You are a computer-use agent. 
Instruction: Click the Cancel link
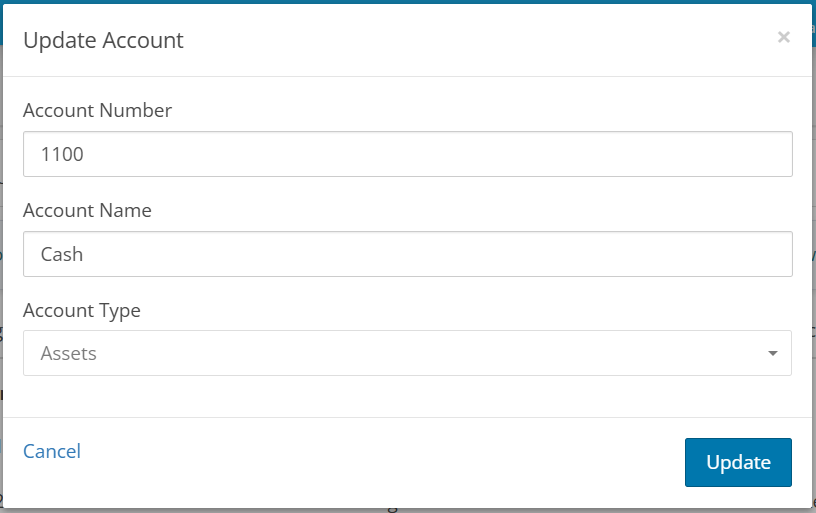tap(52, 451)
